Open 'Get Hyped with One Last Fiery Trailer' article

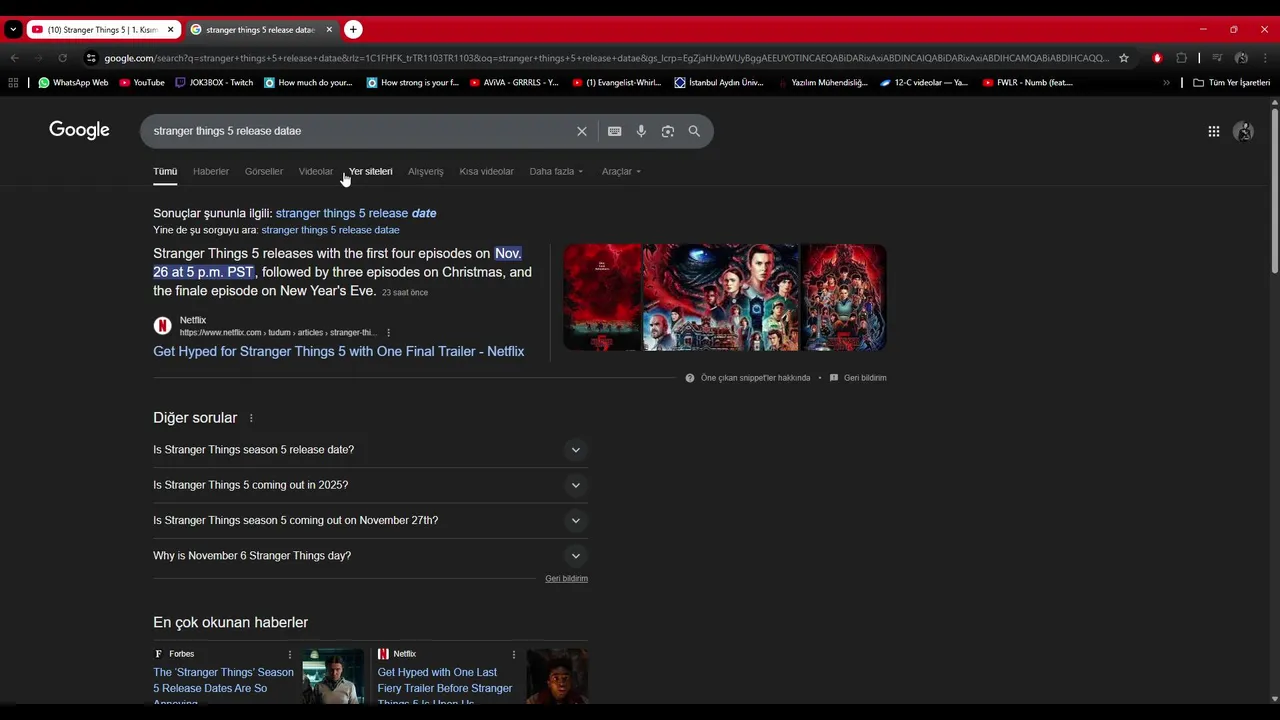(445, 687)
